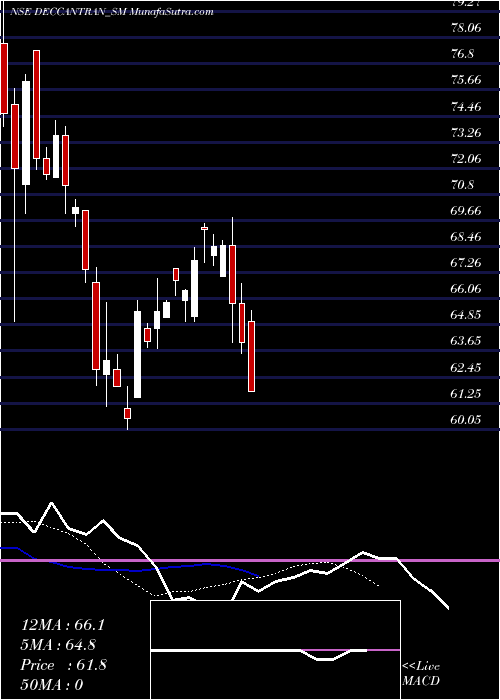Image resolution: width=500 pixels, height=700 pixels.
Task: Click the 64.85 price axis label
Action: point(466,315)
